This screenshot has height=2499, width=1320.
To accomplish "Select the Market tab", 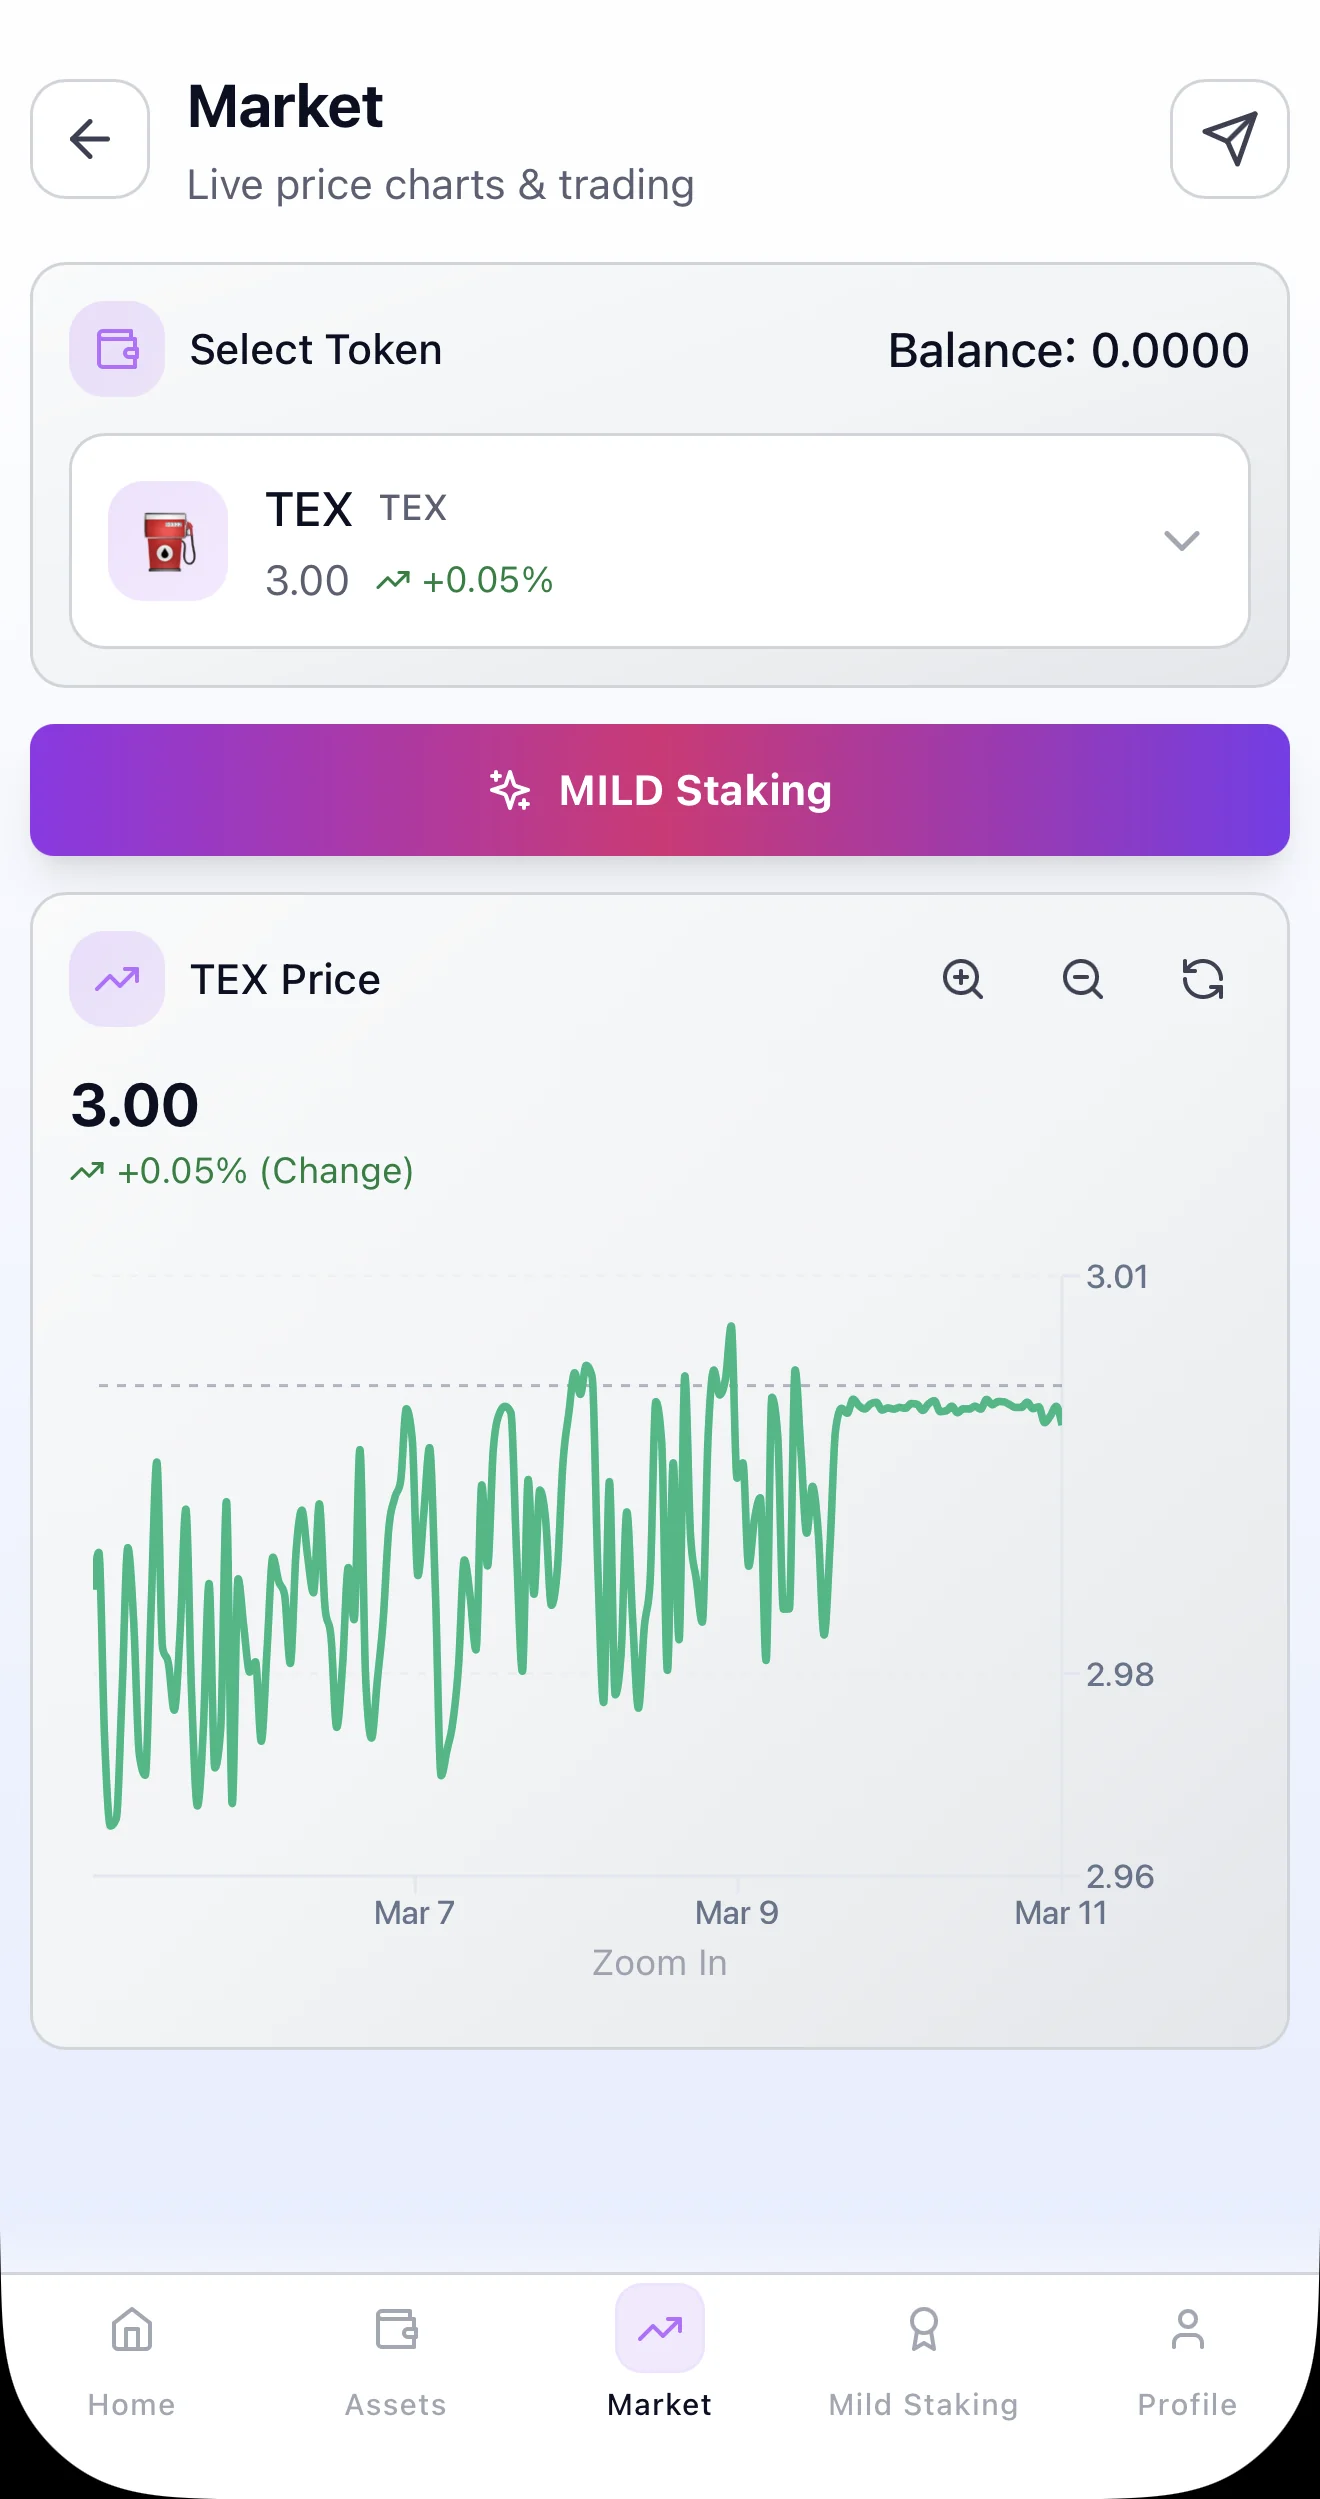I will [x=660, y=2362].
